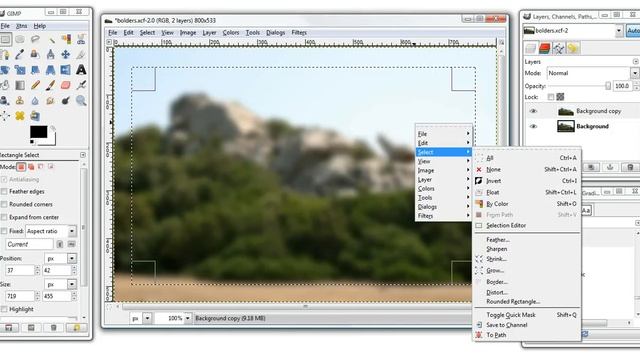Select the Zoom magnifier tool

(x=81, y=100)
